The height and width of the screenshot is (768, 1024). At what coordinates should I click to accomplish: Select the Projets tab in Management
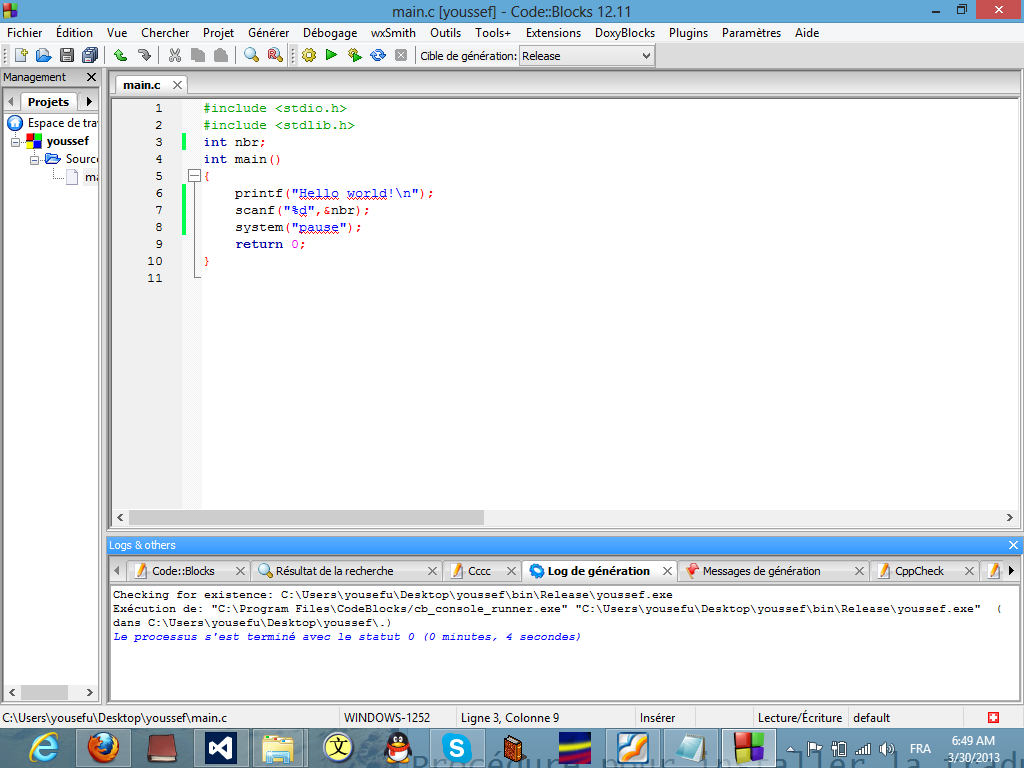[48, 102]
